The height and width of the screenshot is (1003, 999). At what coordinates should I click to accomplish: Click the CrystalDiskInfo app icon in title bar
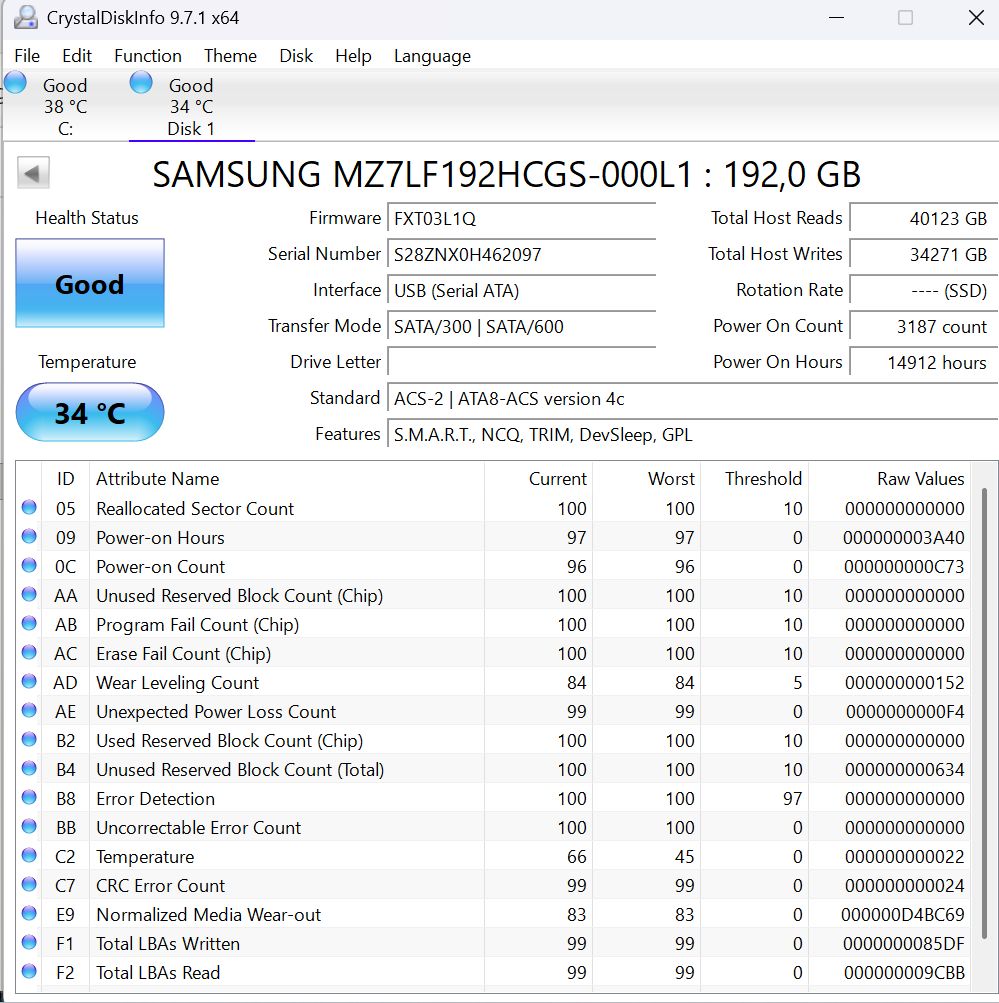click(26, 18)
